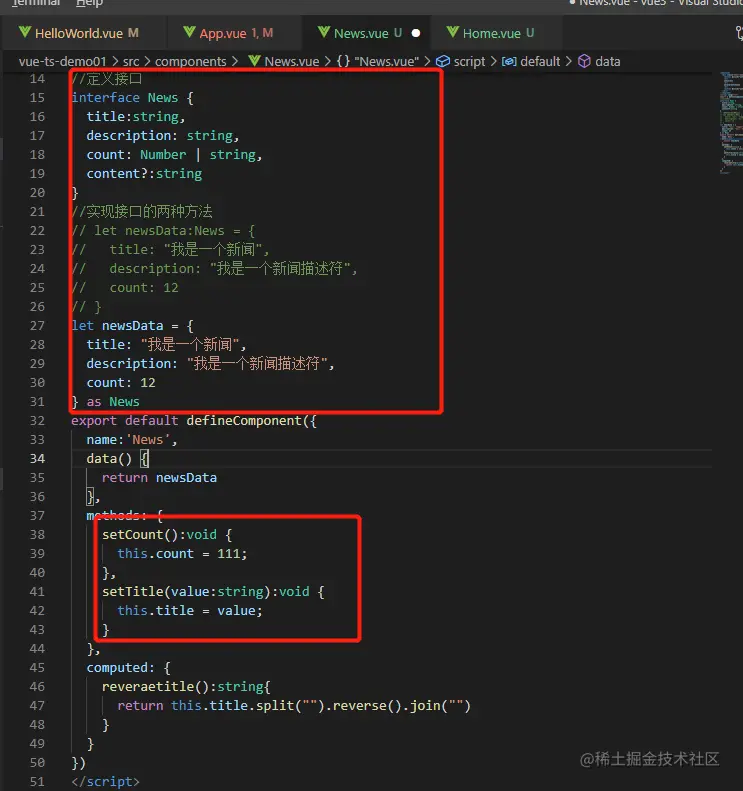Click 'content?:string' on line 19
The height and width of the screenshot is (791, 743).
[x=144, y=174]
